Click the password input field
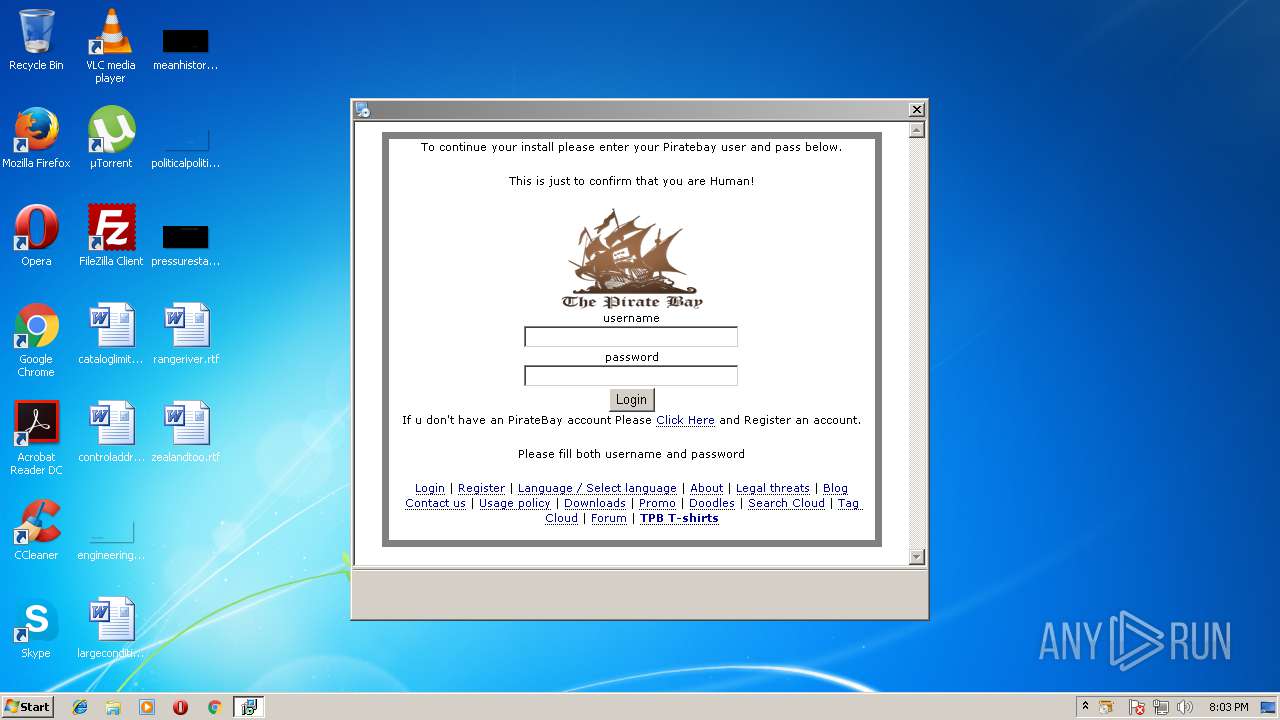Image resolution: width=1280 pixels, height=720 pixels. tap(631, 376)
